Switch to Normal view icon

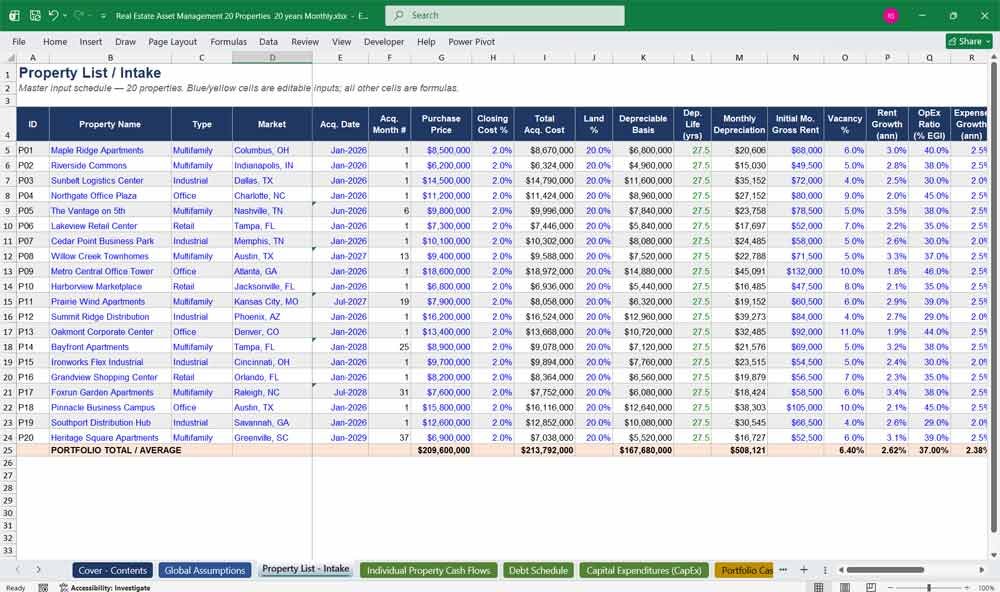click(818, 587)
